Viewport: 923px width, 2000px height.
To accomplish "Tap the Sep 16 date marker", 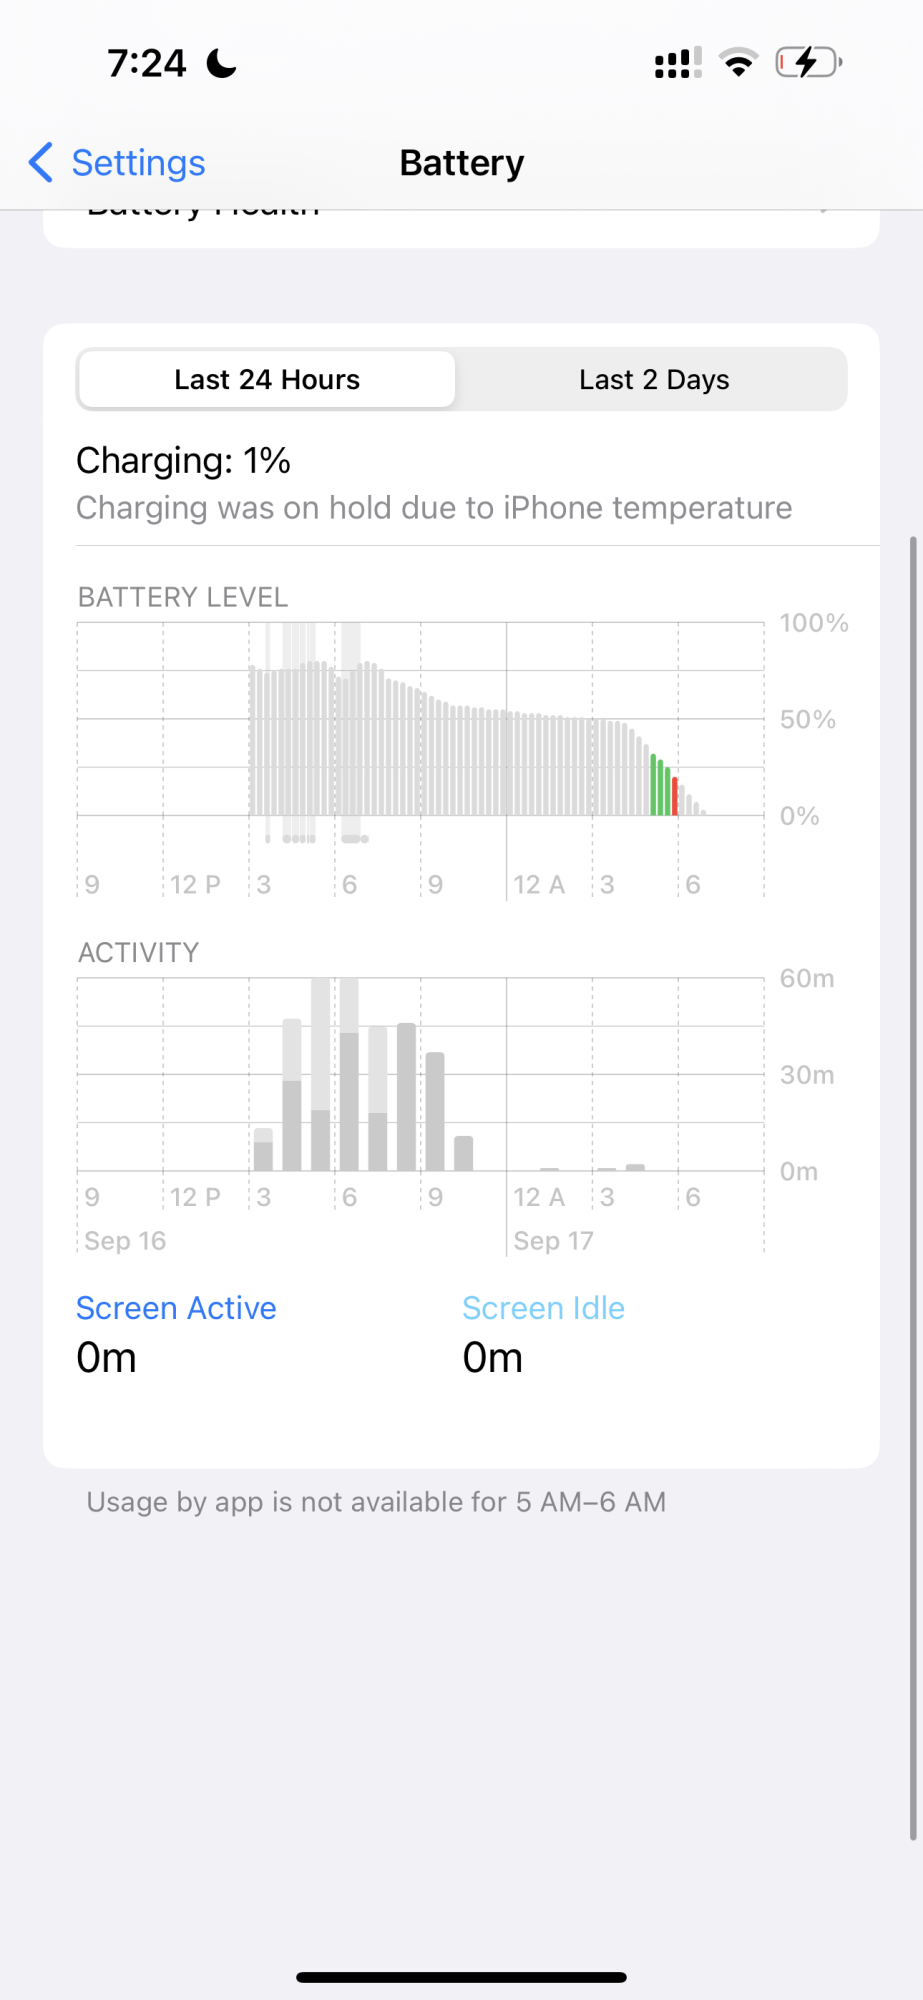I will [x=125, y=1241].
